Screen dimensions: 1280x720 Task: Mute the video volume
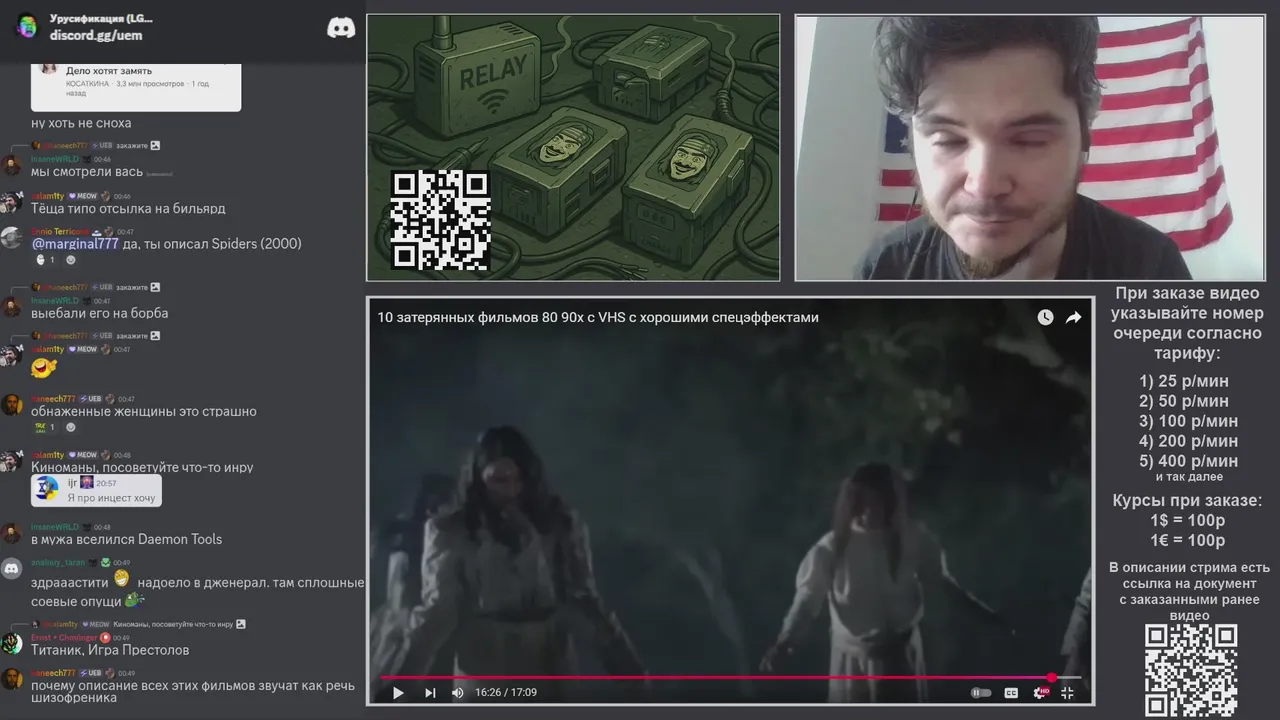tap(458, 692)
